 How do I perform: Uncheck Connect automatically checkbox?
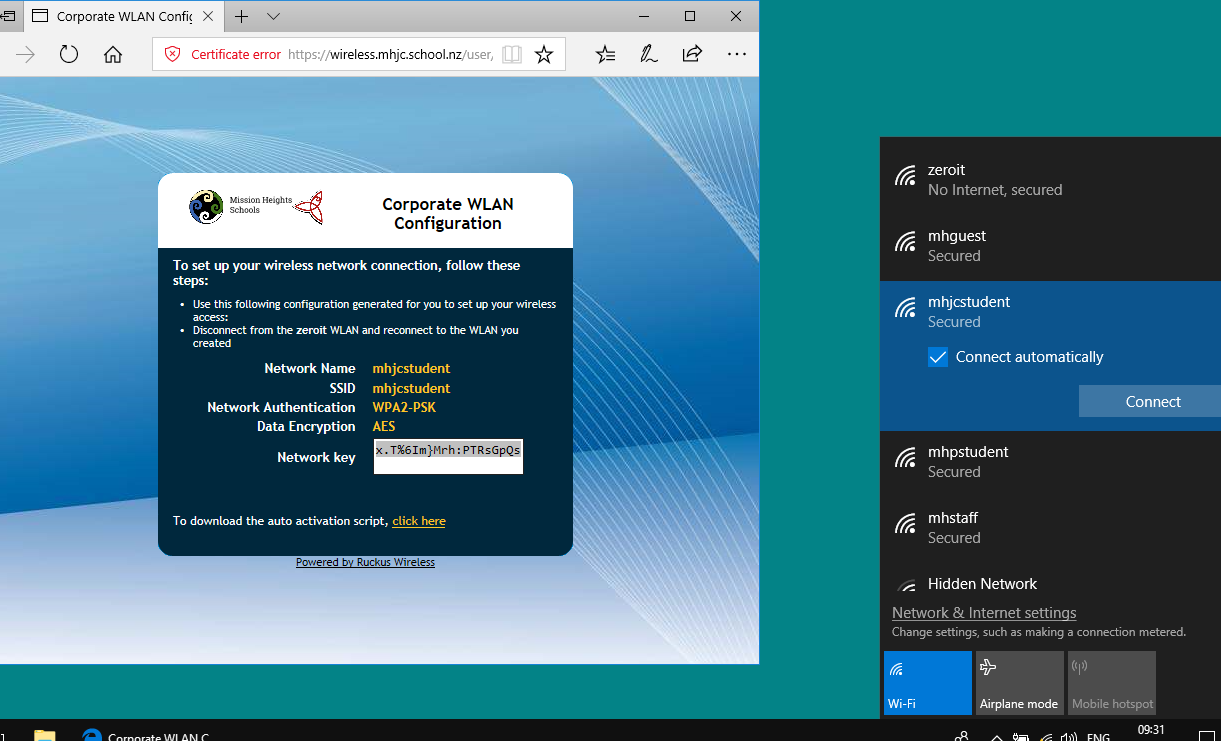click(x=938, y=357)
